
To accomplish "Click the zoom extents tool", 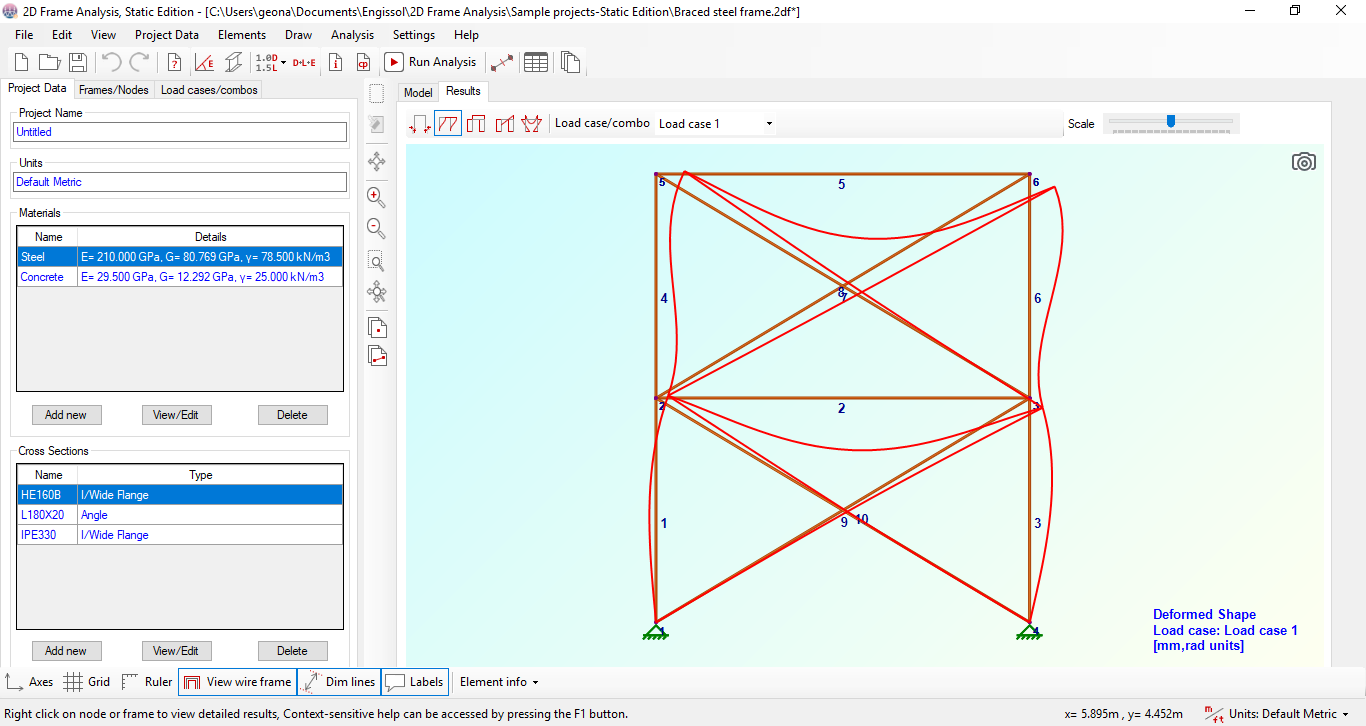I will (x=376, y=293).
